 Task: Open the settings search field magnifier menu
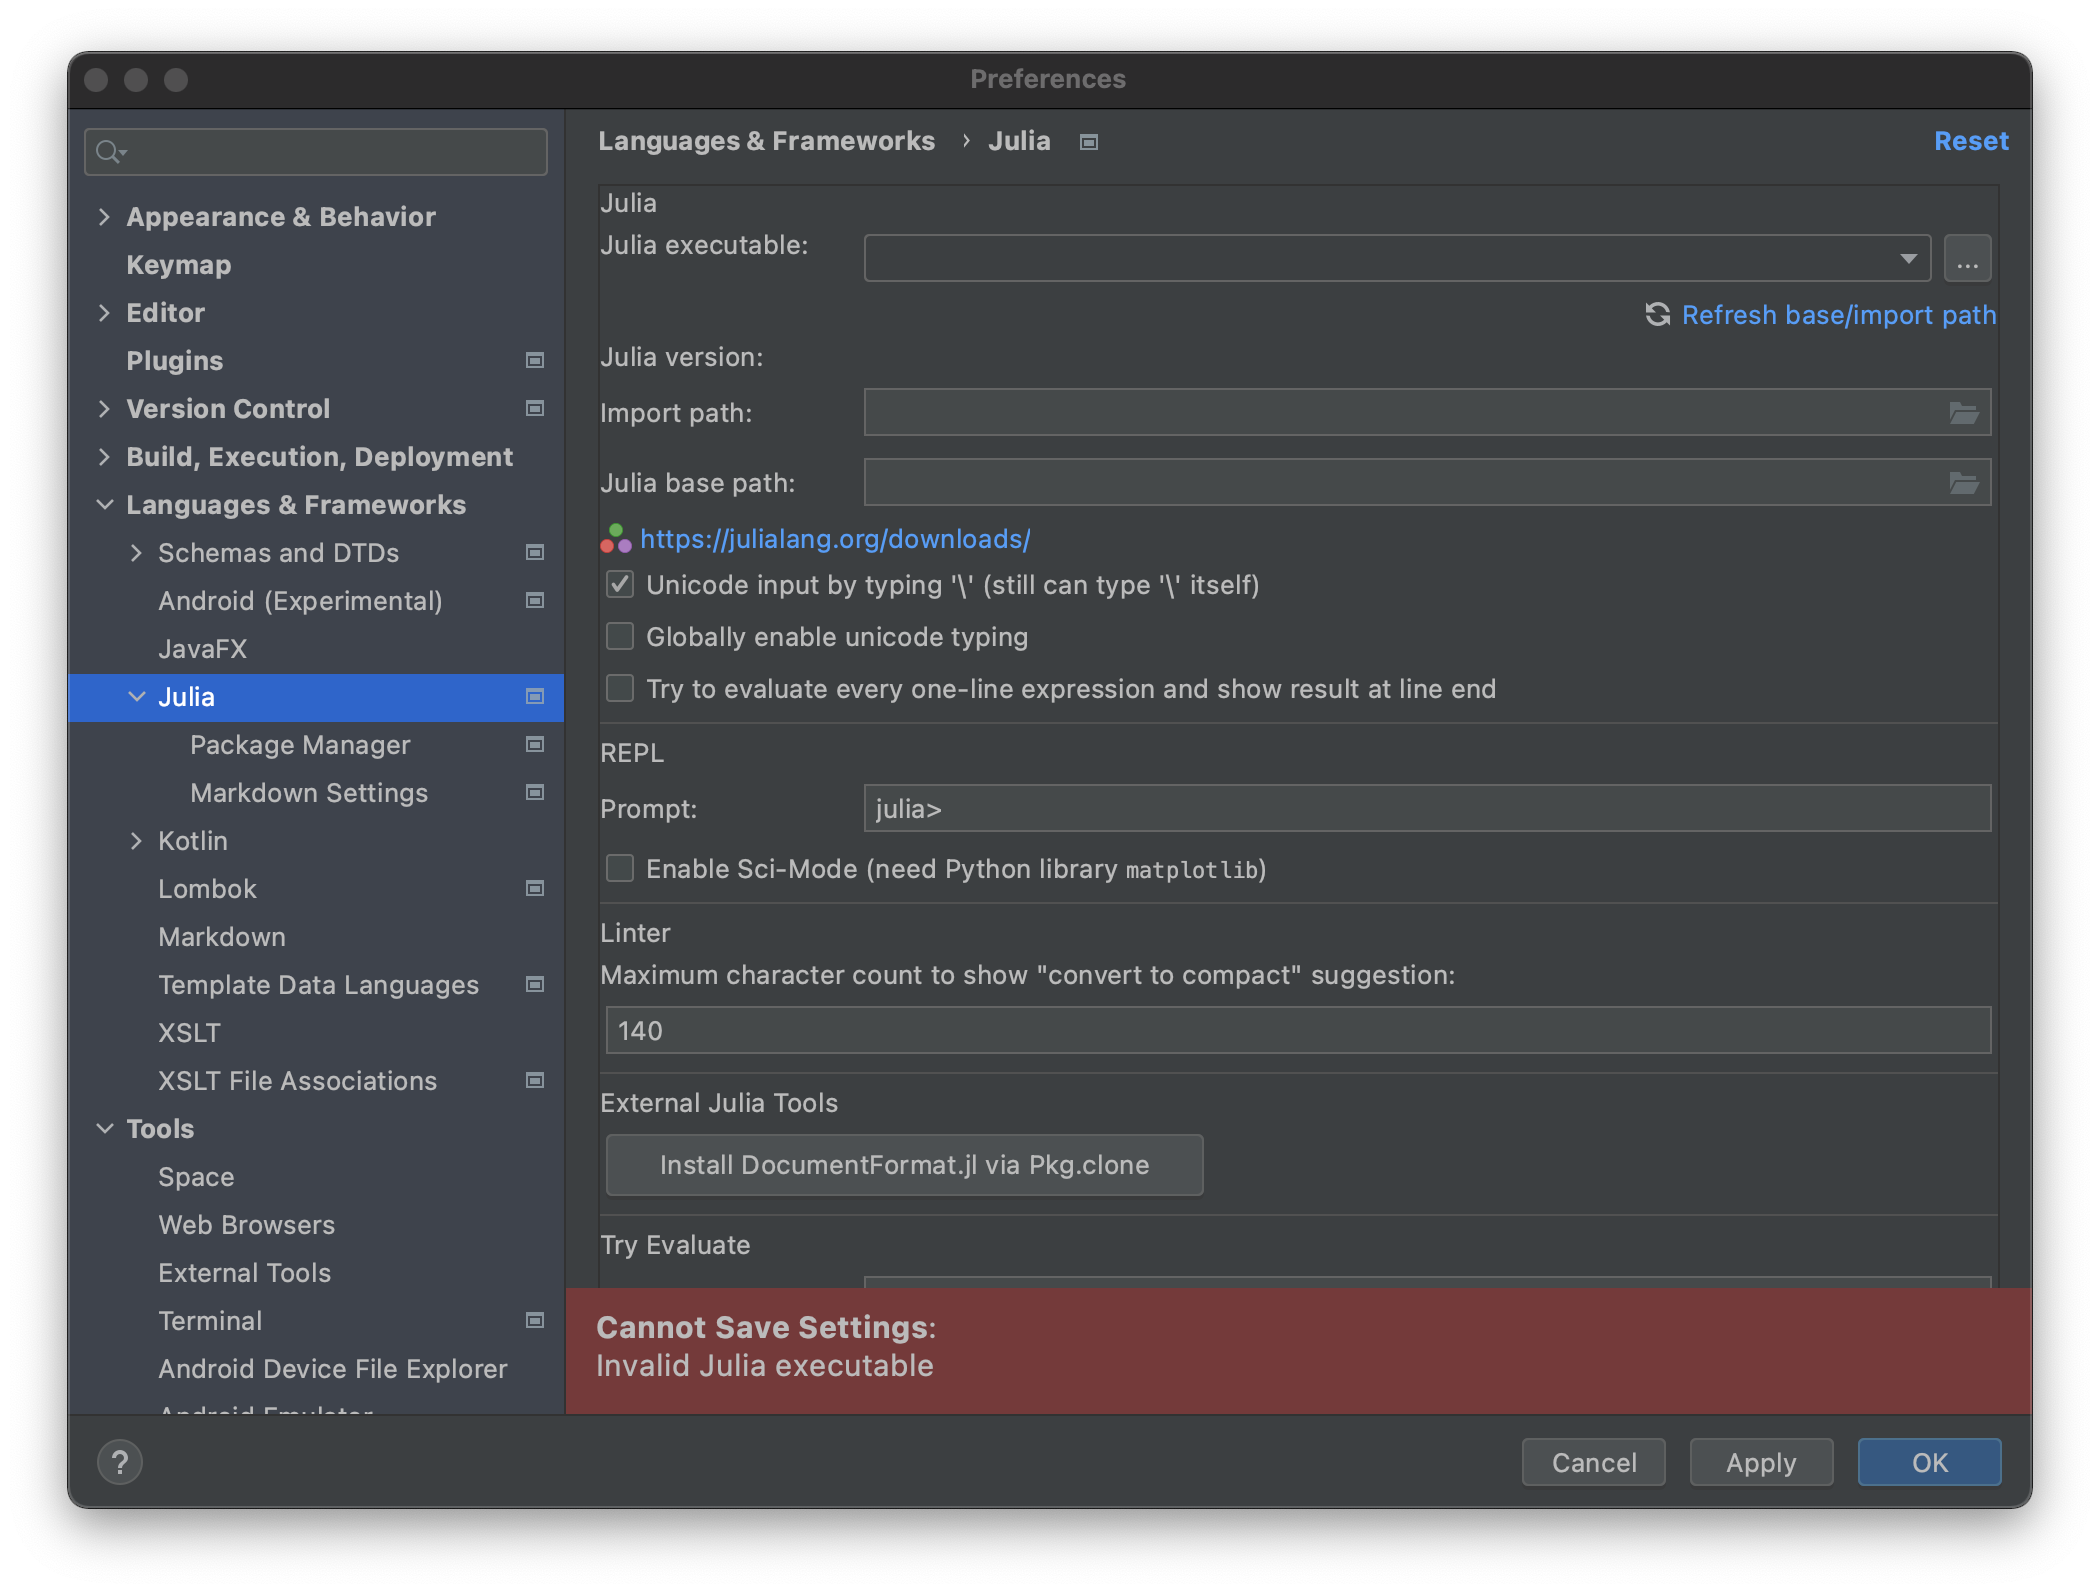point(111,152)
